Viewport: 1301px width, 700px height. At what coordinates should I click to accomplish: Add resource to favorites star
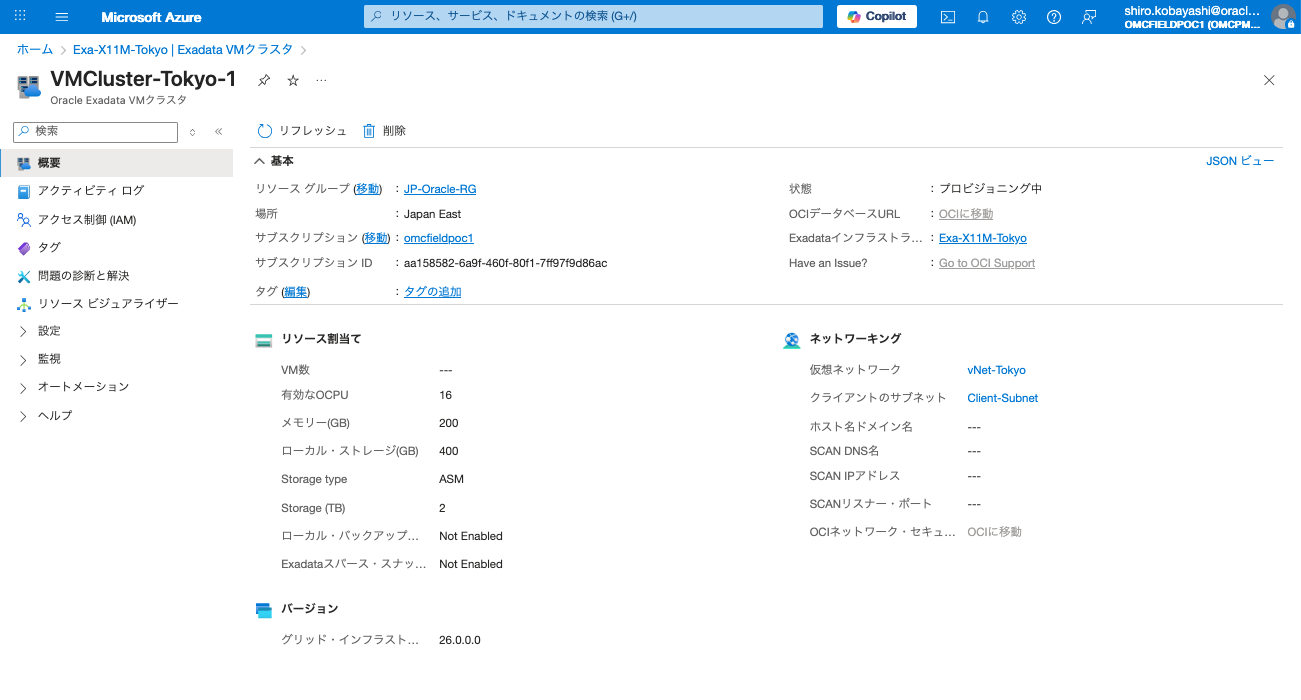[x=293, y=80]
